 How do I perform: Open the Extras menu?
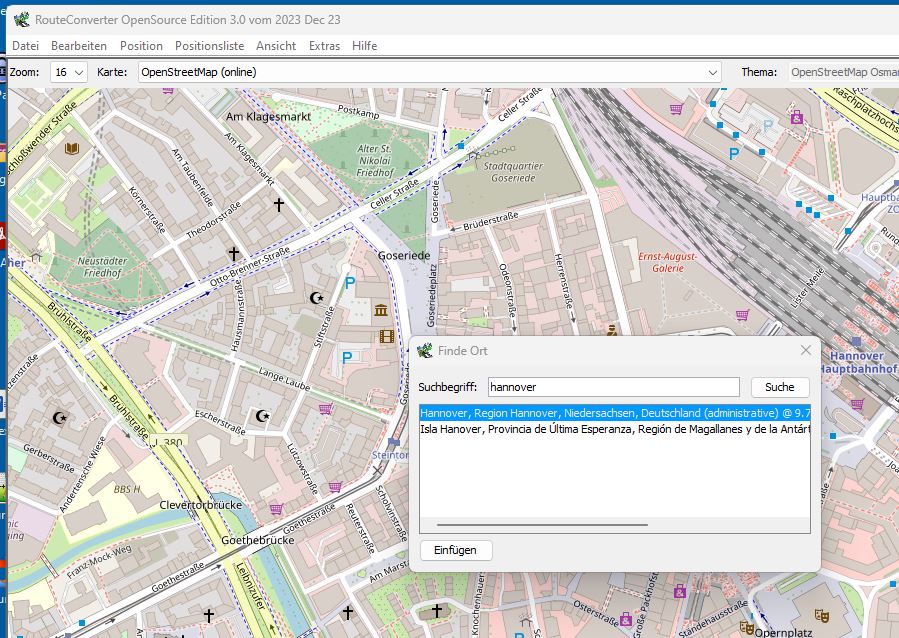[x=324, y=46]
